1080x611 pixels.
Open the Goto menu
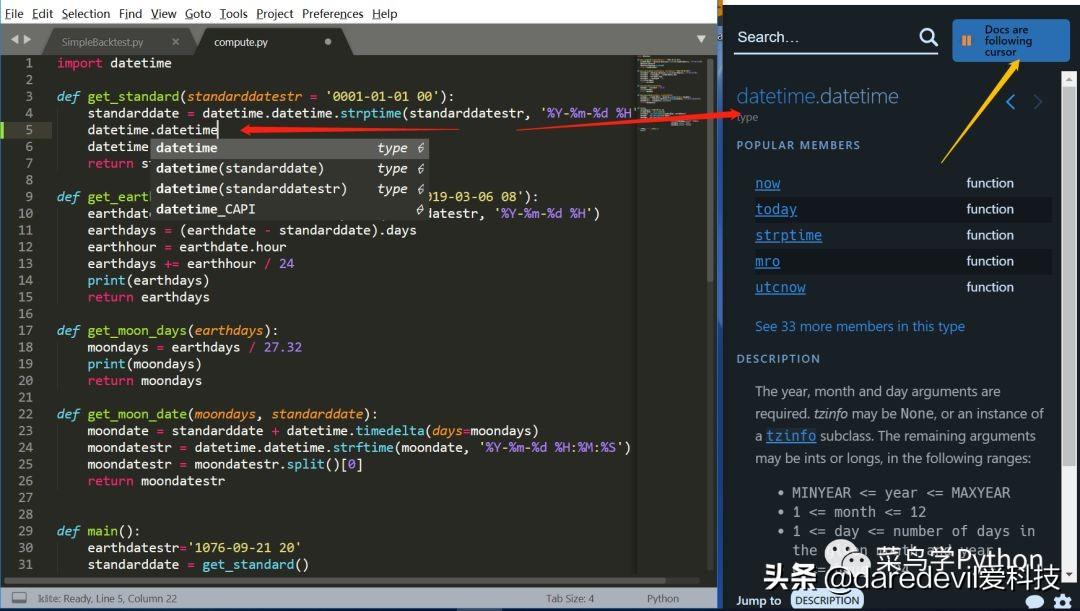[198, 14]
